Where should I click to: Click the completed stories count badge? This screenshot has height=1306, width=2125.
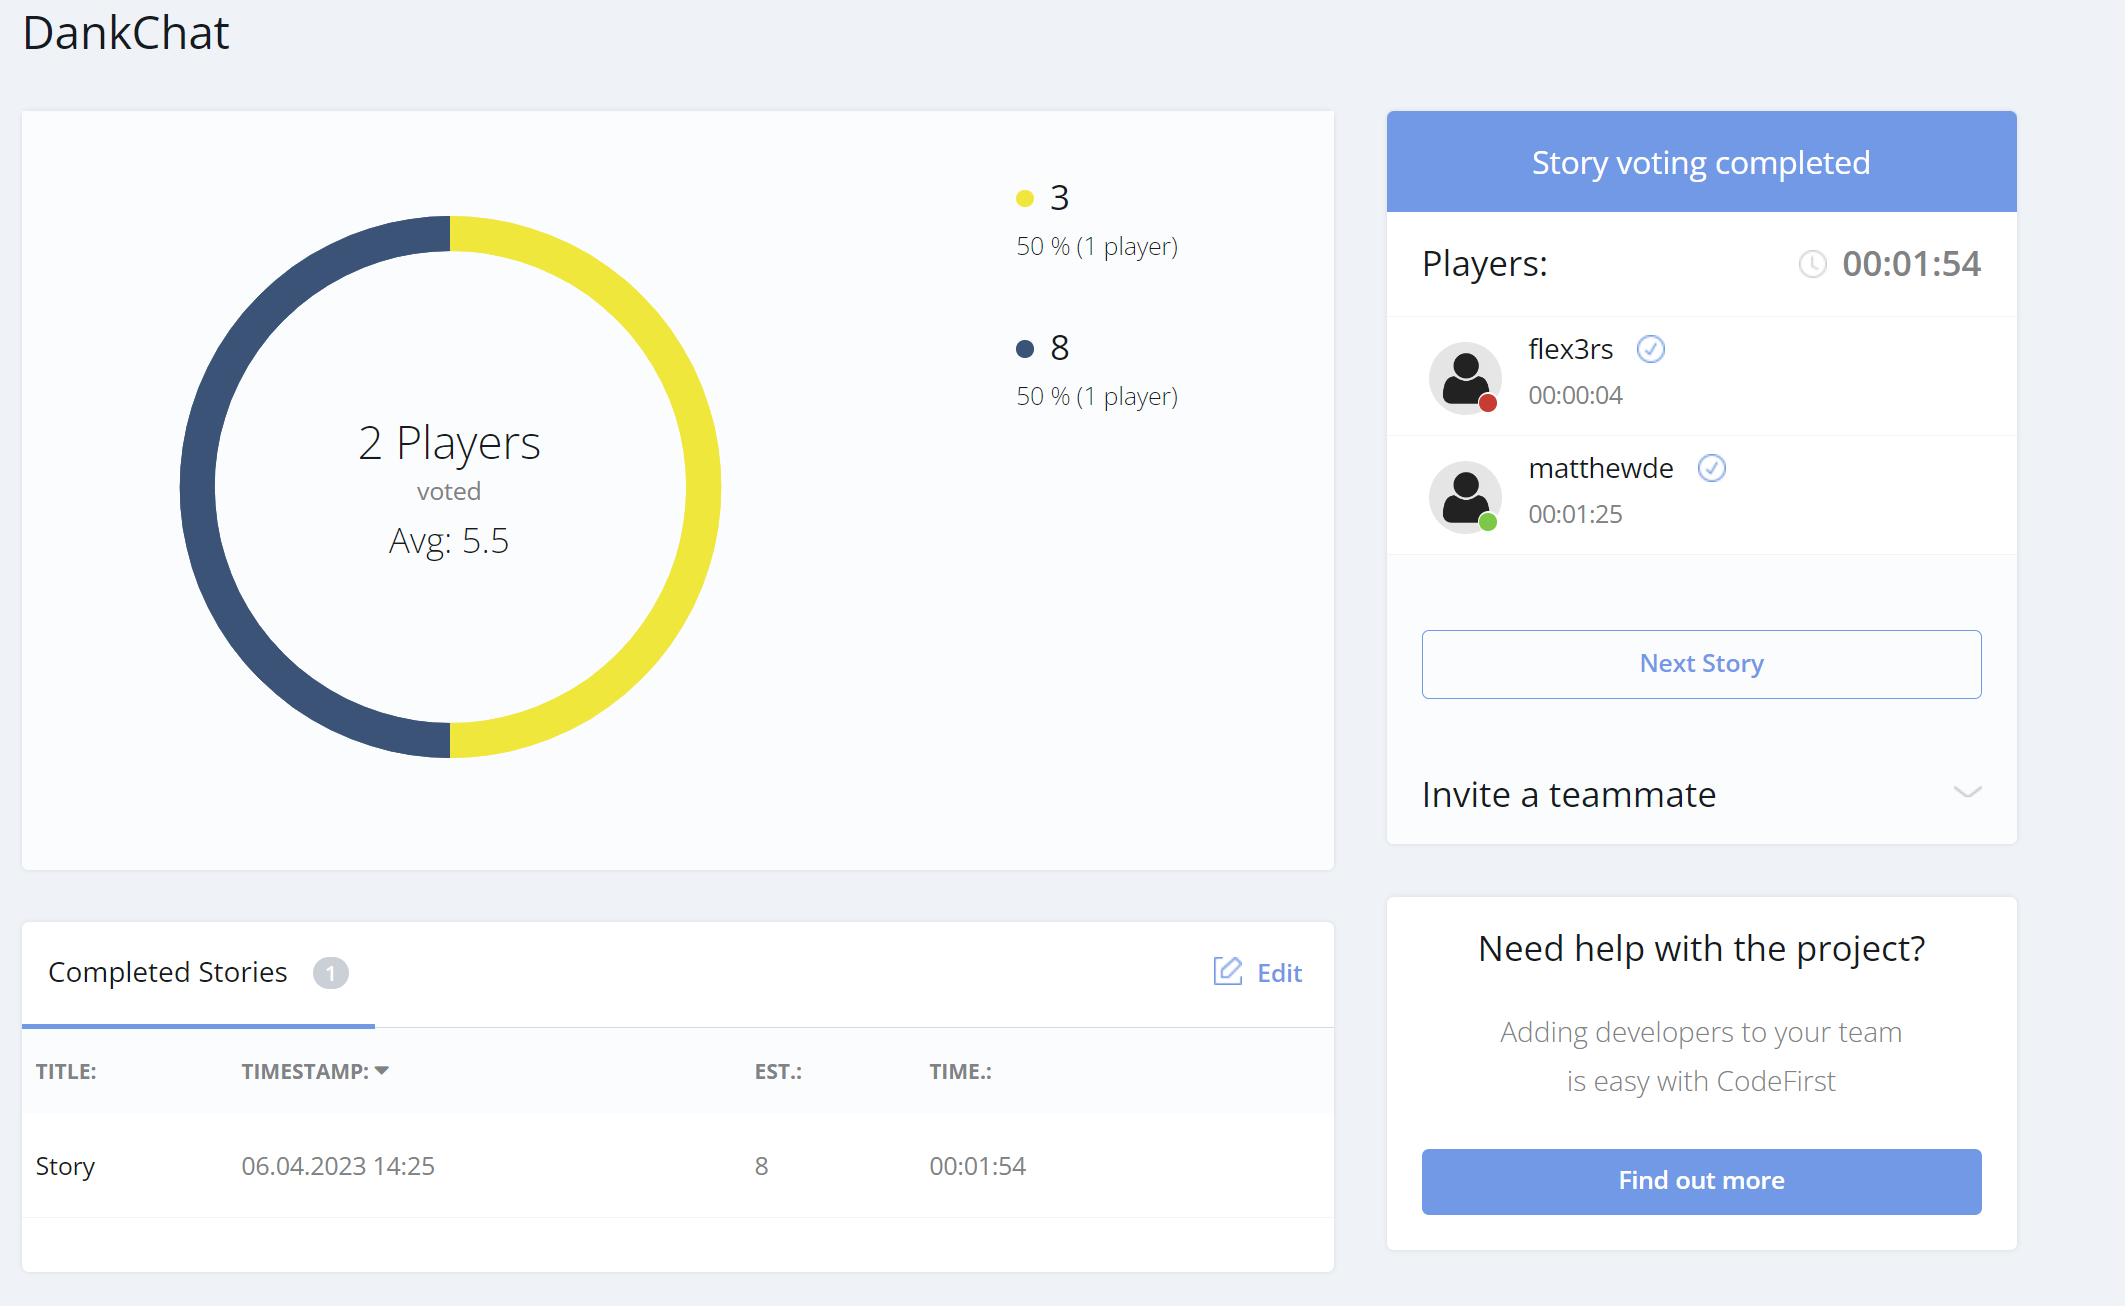click(x=330, y=973)
